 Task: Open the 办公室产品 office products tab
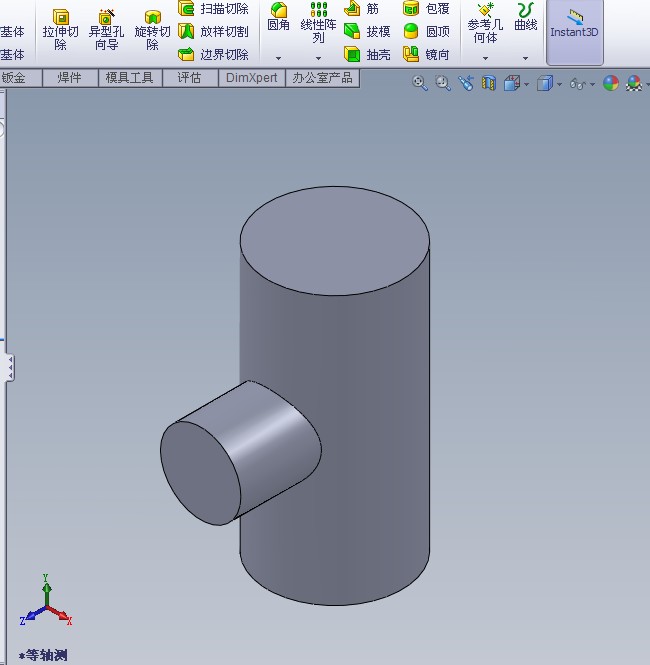[323, 78]
